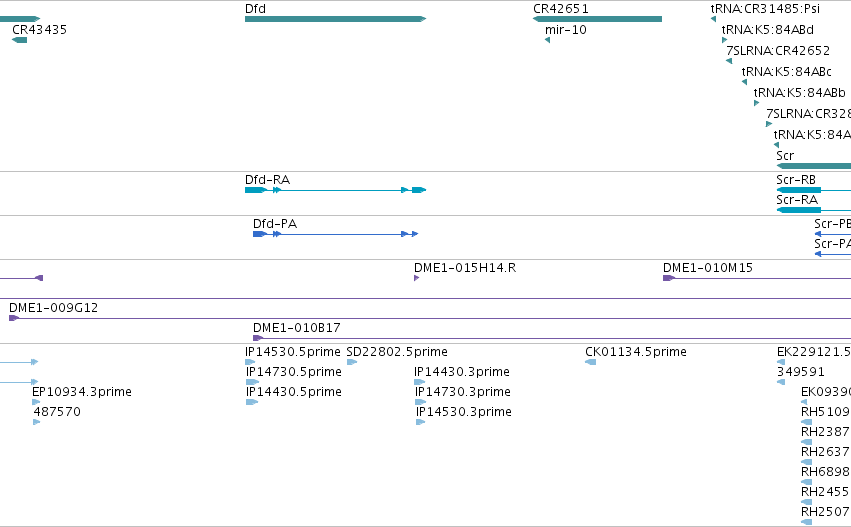Select the RH6898 EST label

(825, 472)
